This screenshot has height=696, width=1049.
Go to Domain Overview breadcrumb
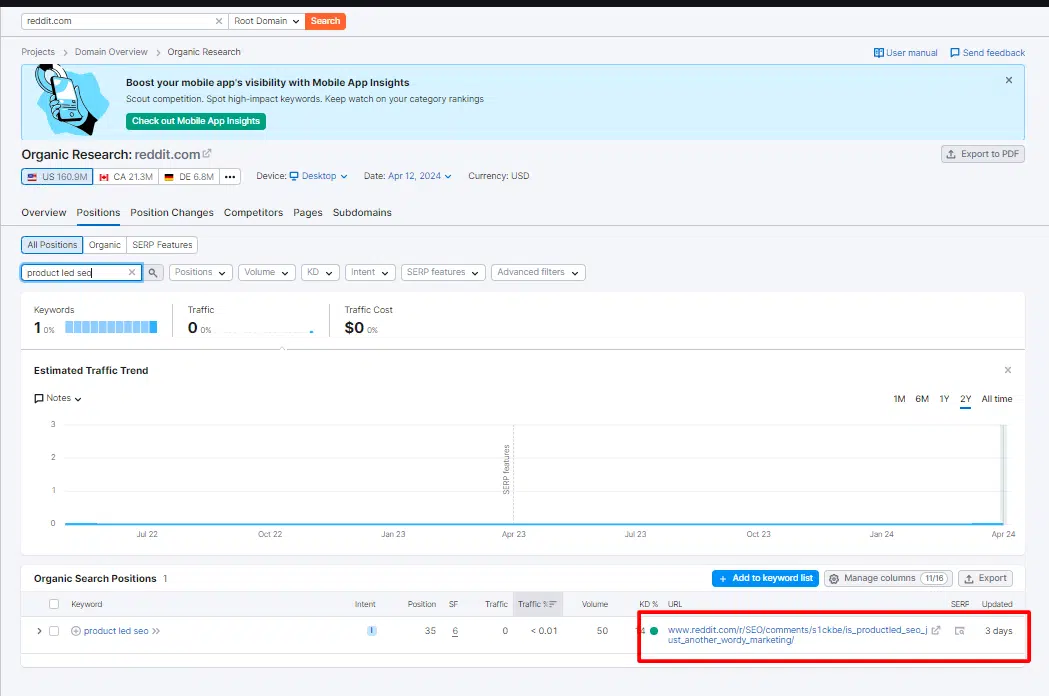(111, 52)
